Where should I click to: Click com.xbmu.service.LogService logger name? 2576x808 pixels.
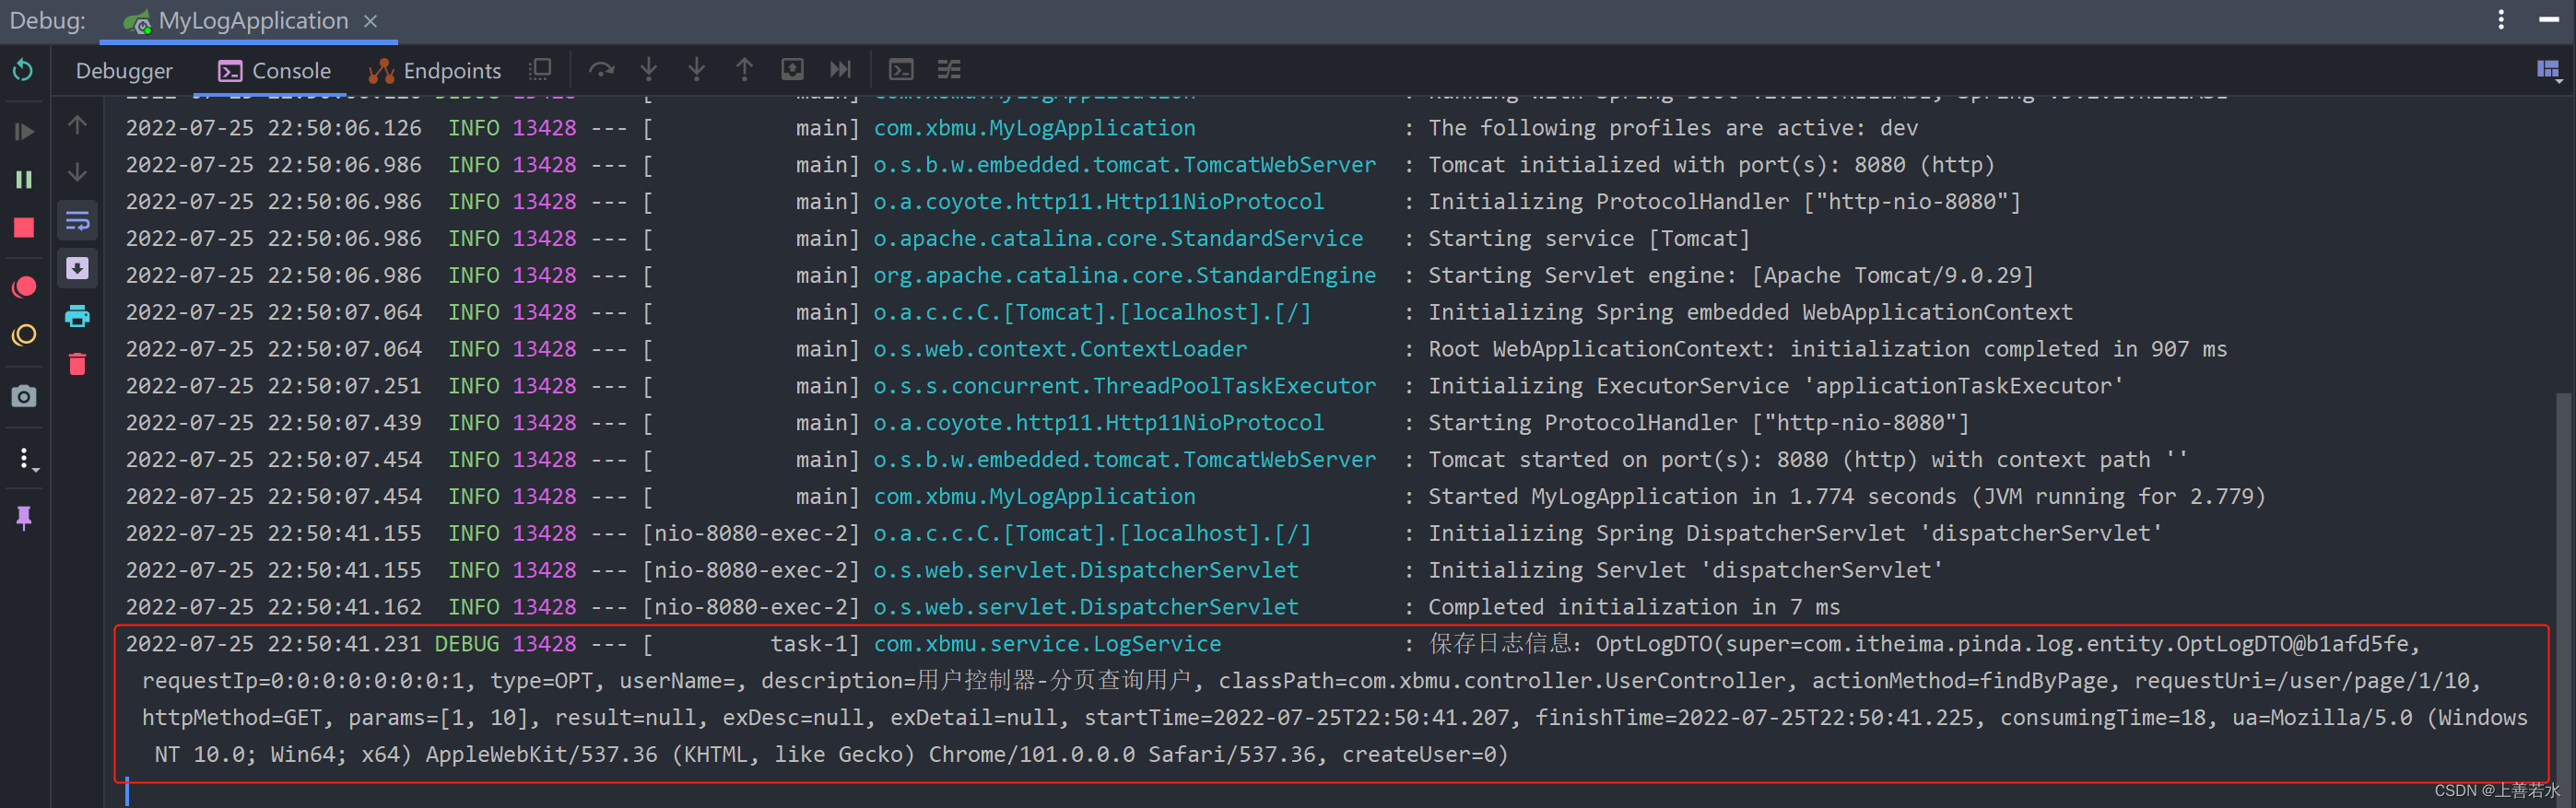1047,644
